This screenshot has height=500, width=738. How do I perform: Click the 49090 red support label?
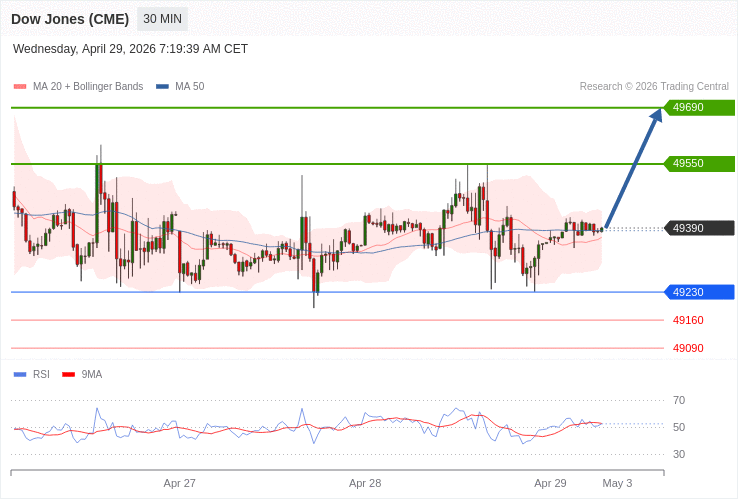pos(688,348)
